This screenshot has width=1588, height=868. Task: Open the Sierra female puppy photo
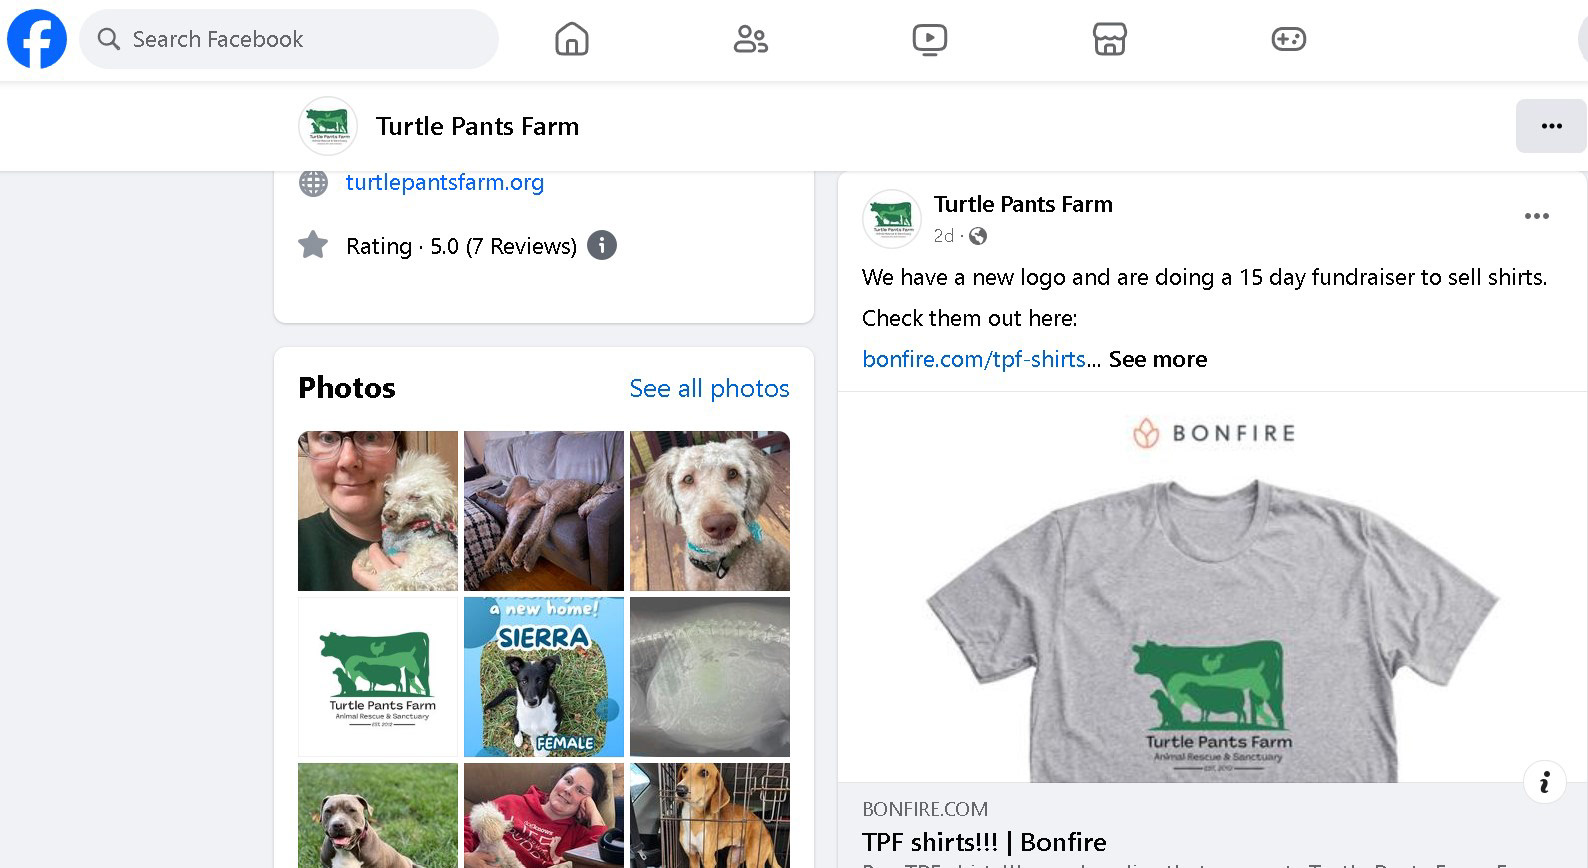(x=543, y=677)
